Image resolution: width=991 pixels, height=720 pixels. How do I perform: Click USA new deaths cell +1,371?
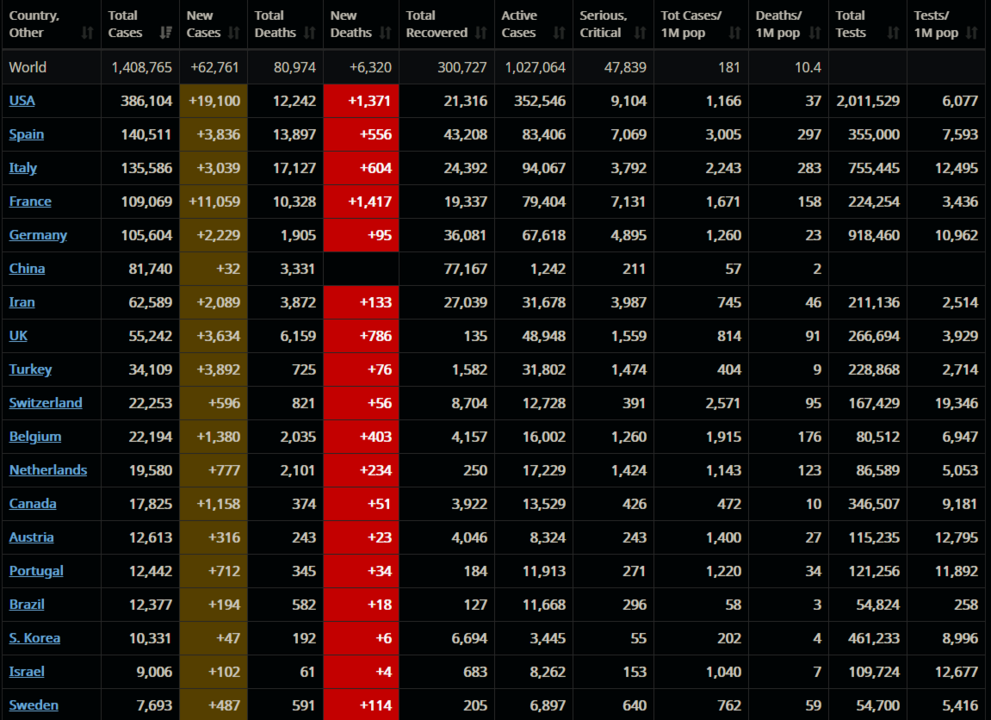click(361, 101)
